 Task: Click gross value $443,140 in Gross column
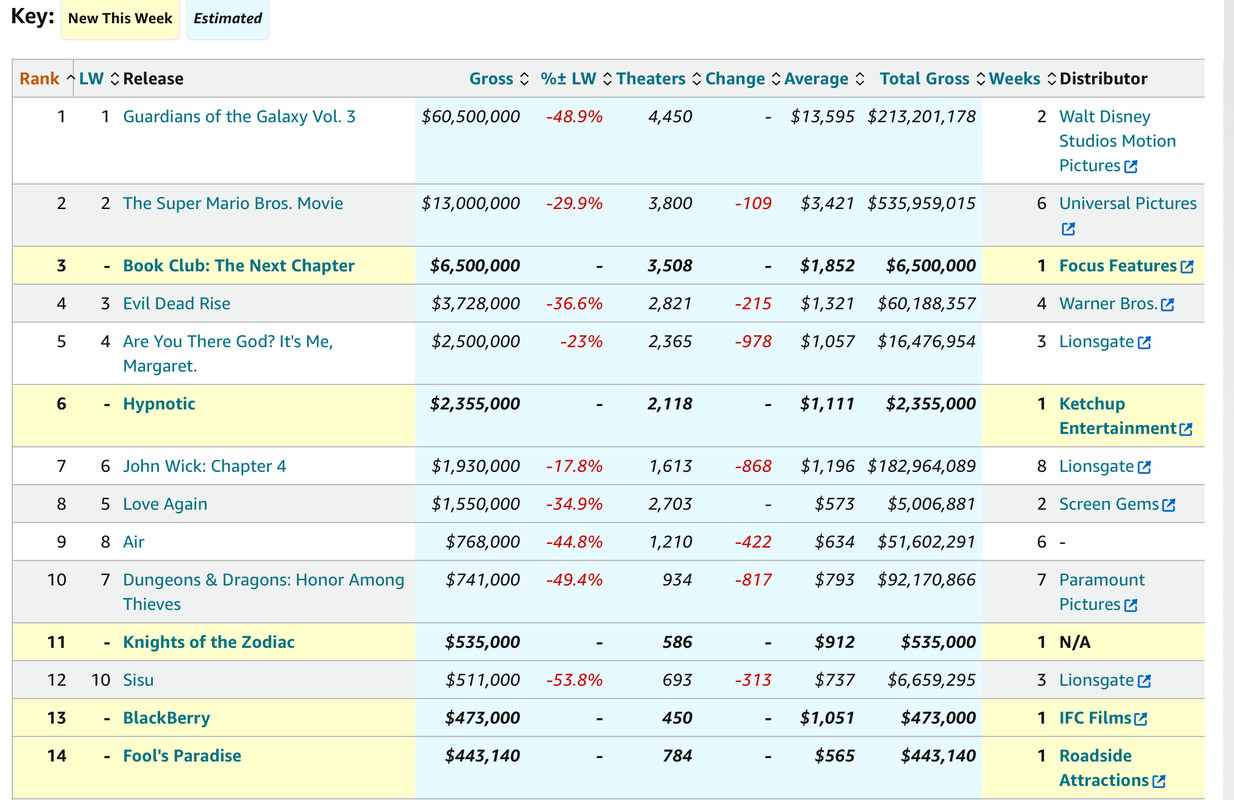tap(482, 756)
